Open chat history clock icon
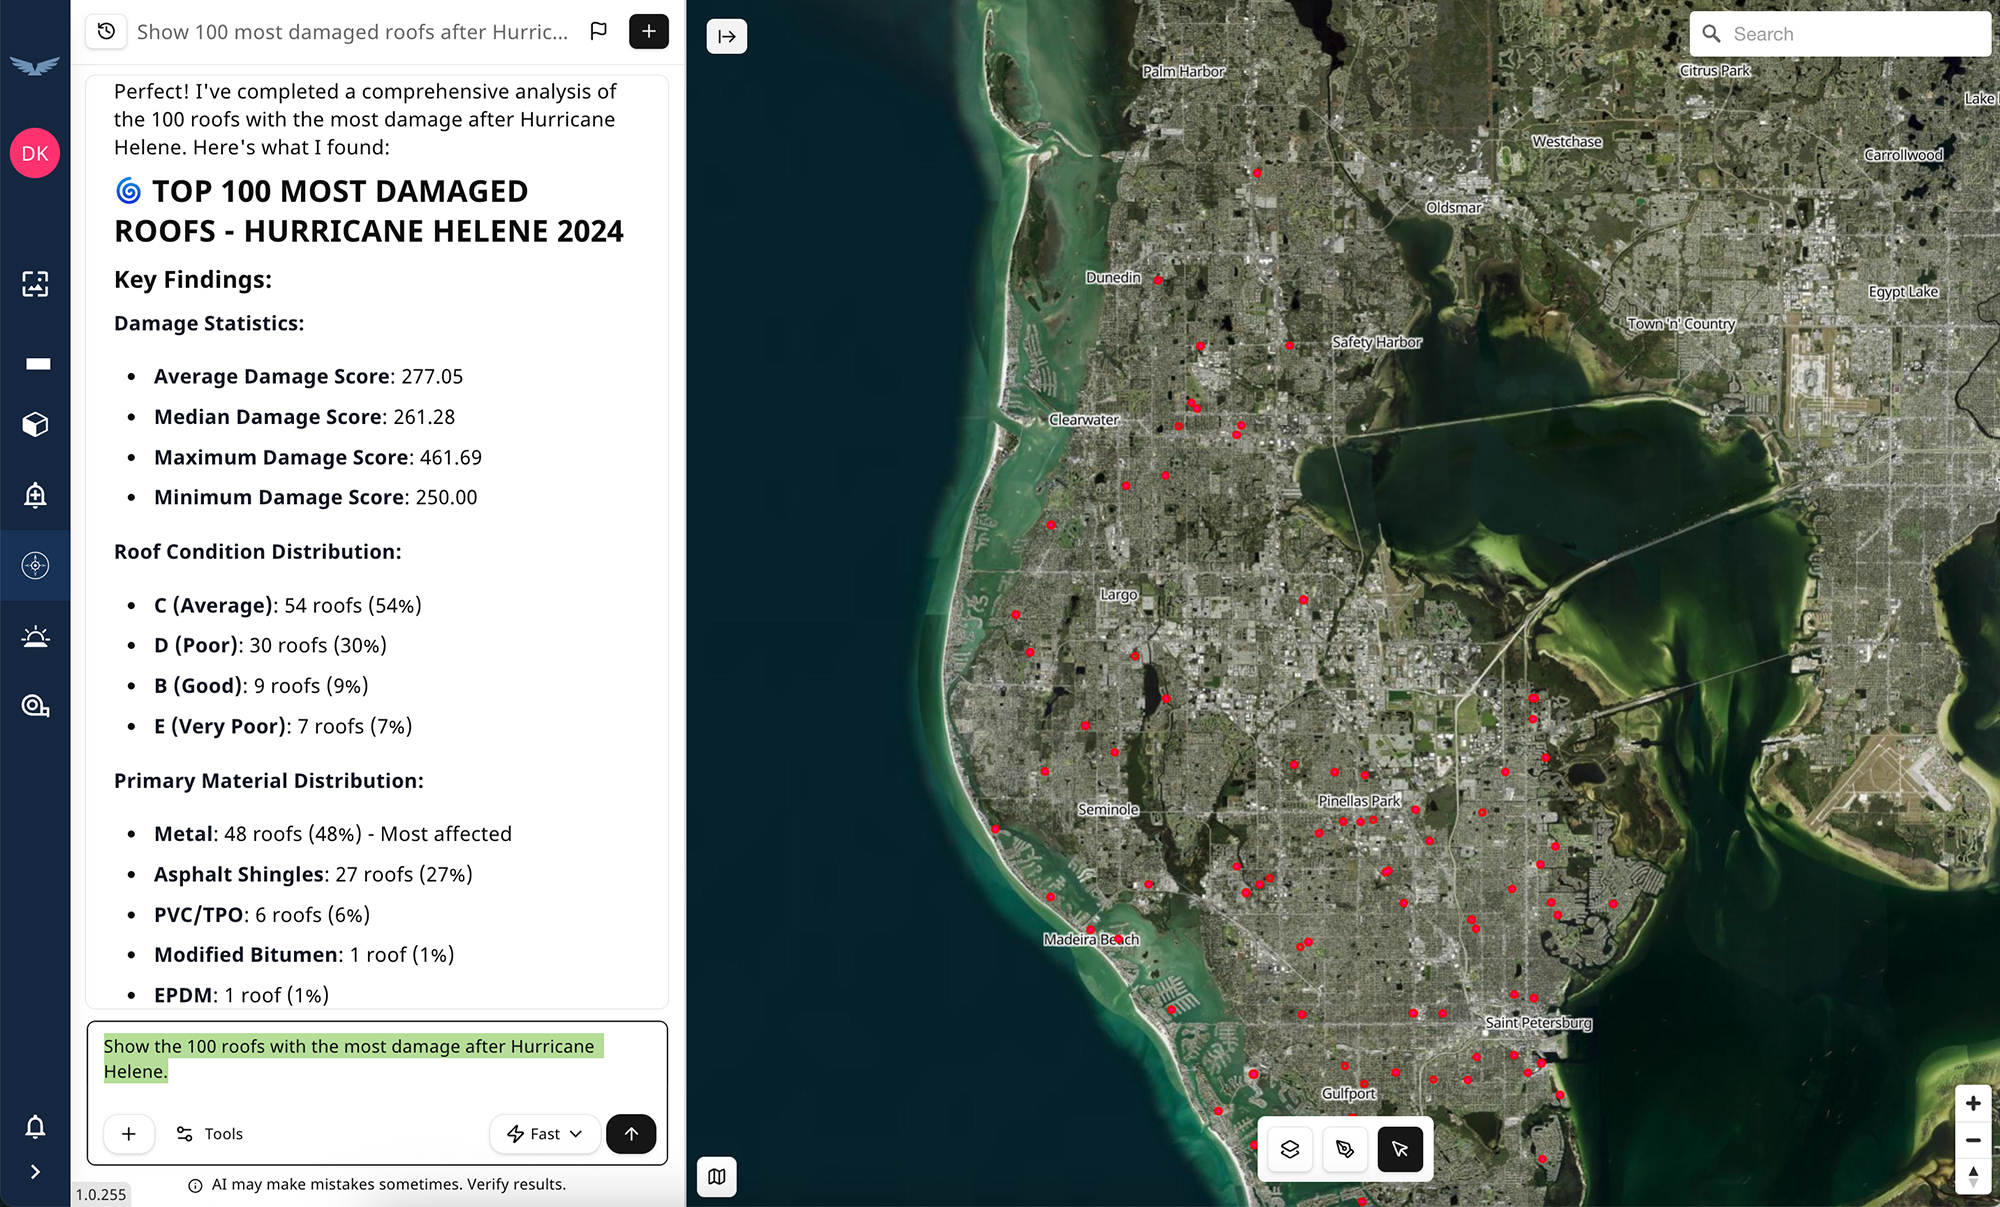This screenshot has height=1207, width=2000. (x=106, y=32)
